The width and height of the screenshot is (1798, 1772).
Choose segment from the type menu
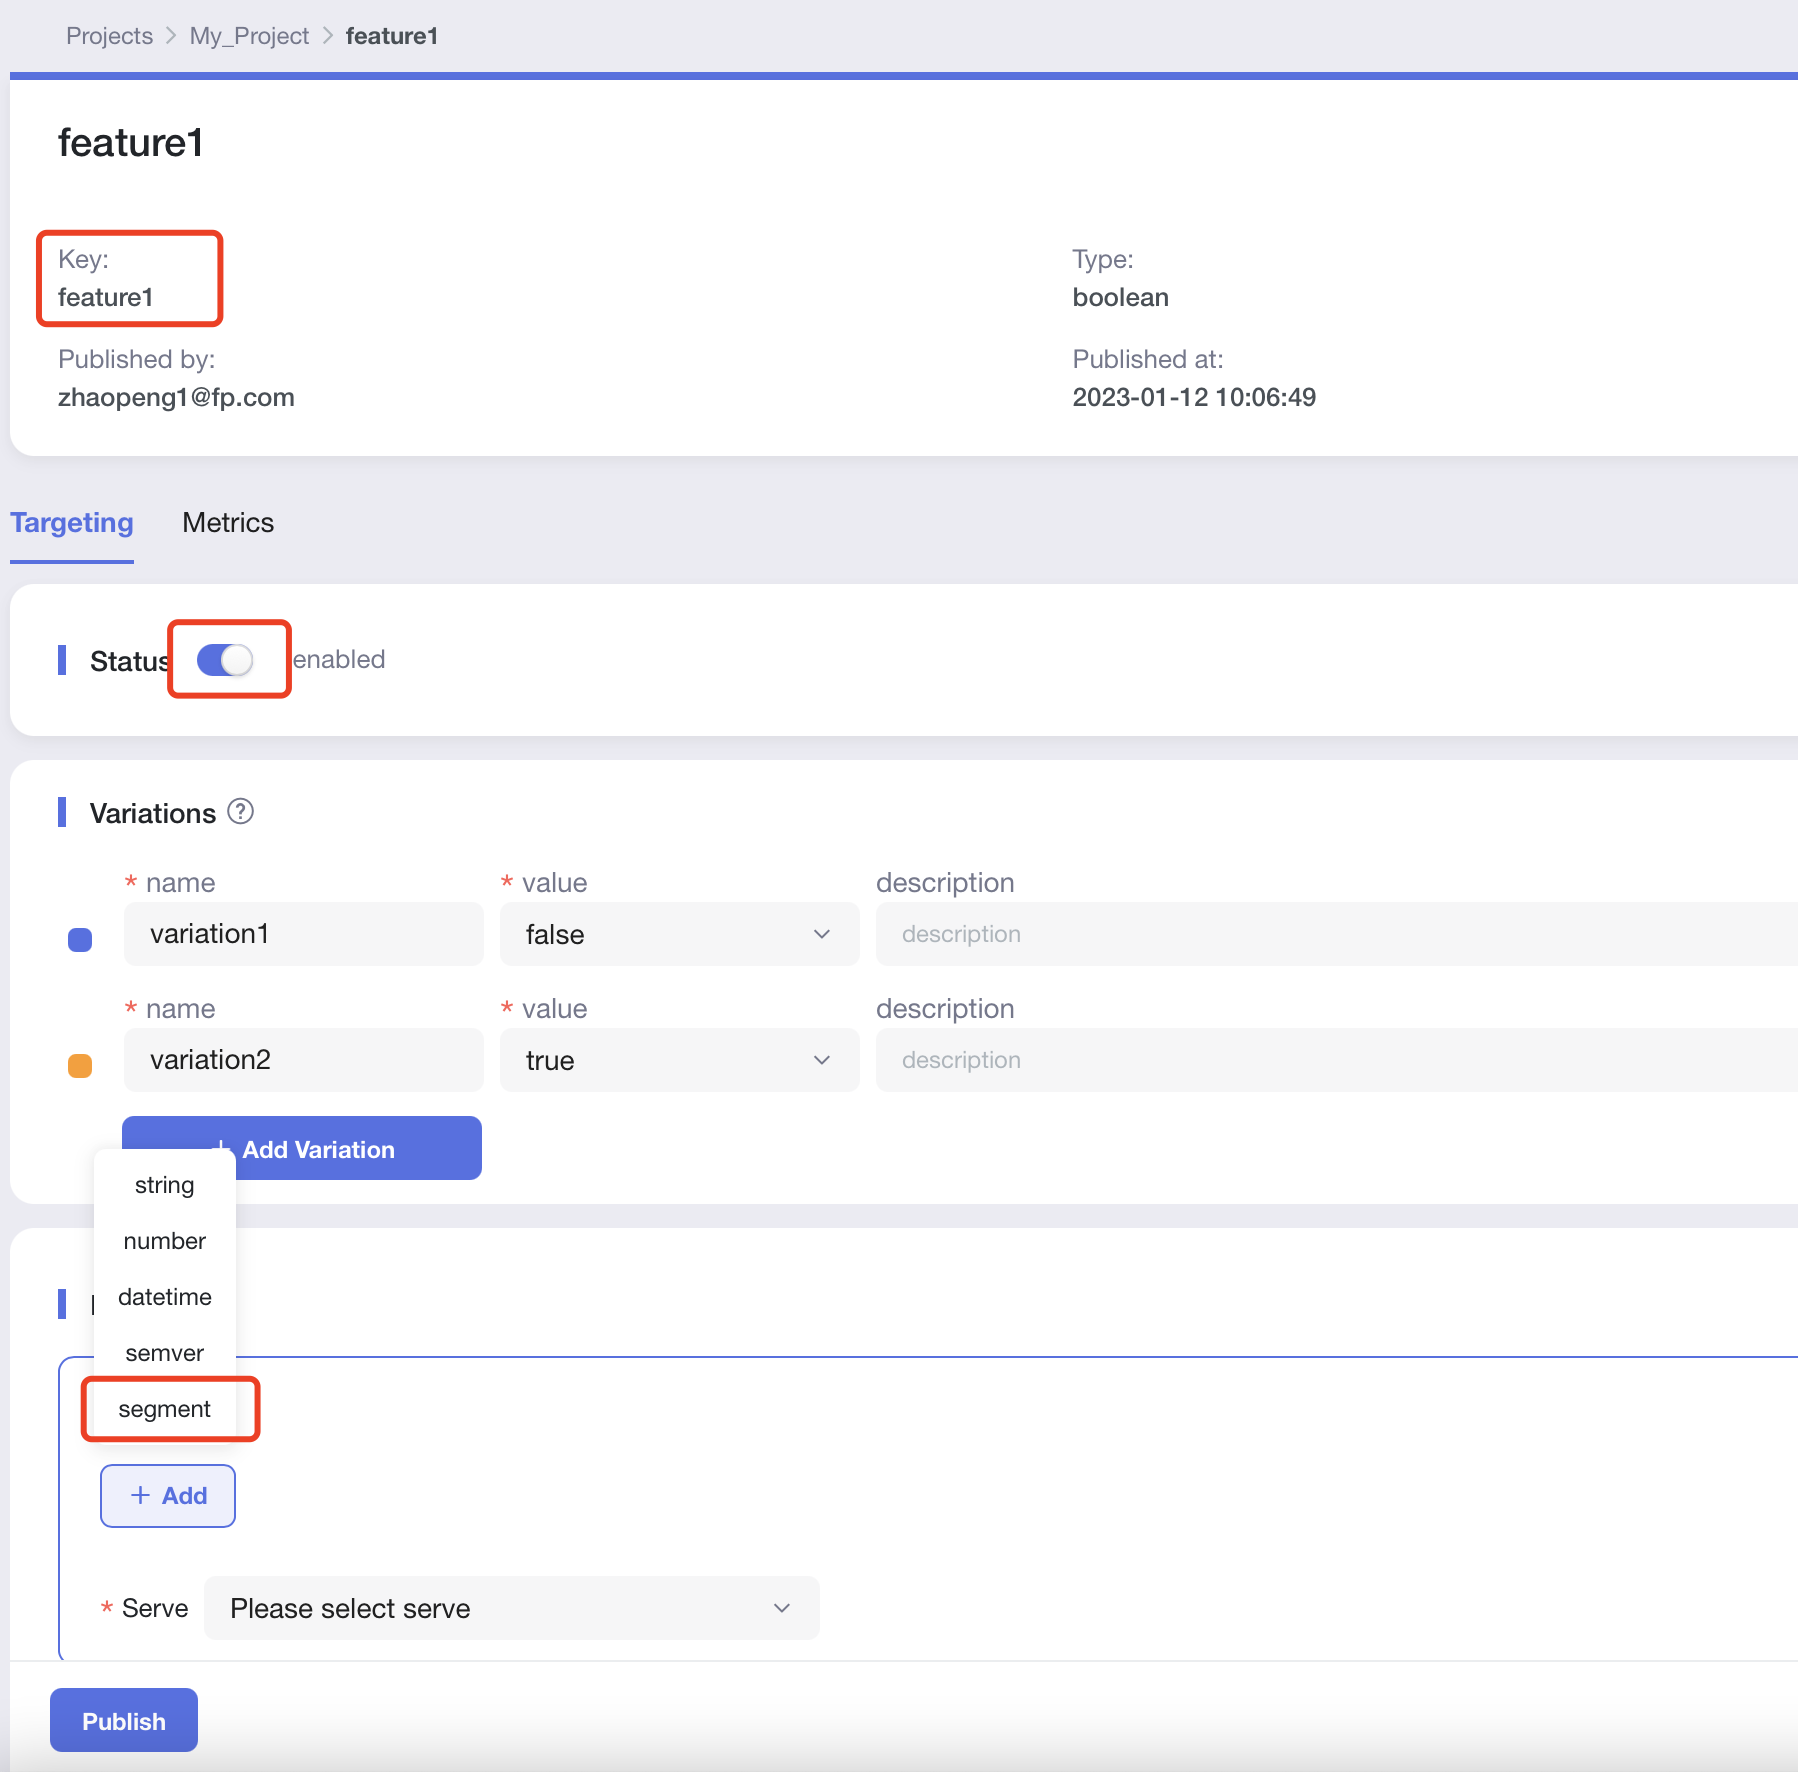[x=165, y=1409]
